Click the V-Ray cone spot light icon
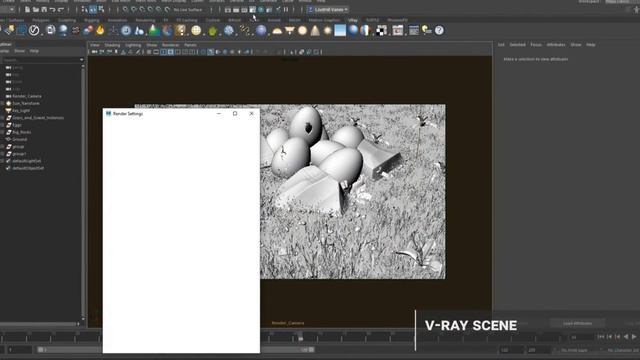The image size is (640, 360). click(x=315, y=30)
